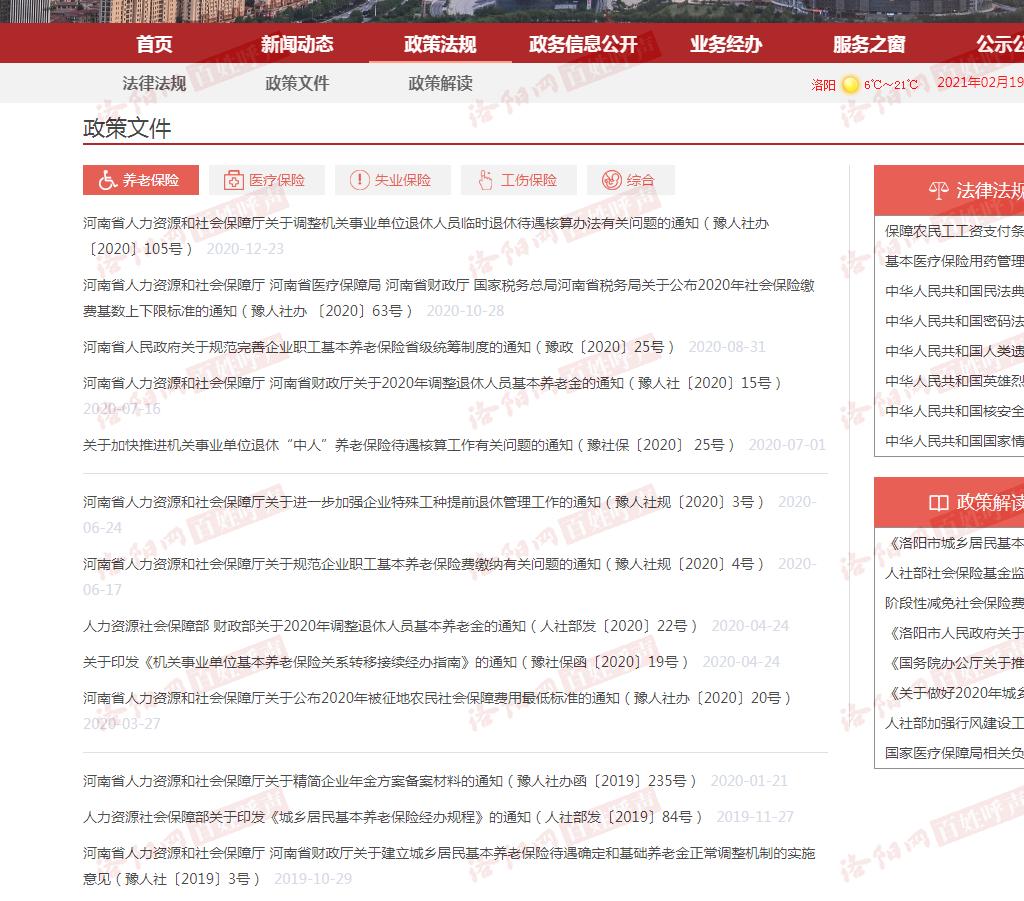Viewport: 1024px width, 901px height.
Task: Click the book icon in 政策解读 panel header
Action: pos(938,503)
